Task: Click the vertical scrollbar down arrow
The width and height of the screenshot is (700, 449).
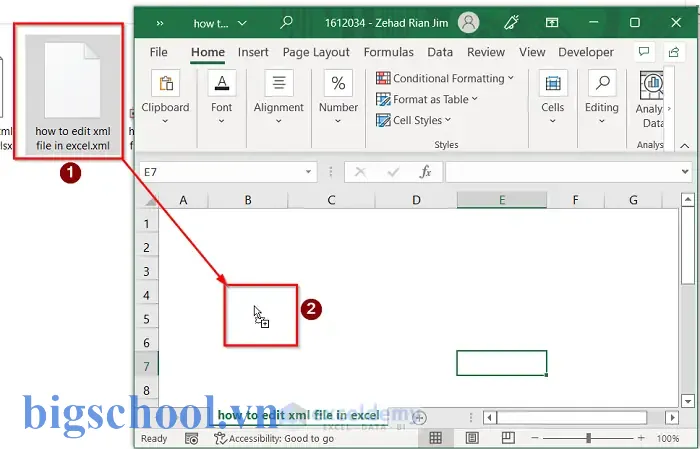Action: tap(688, 400)
